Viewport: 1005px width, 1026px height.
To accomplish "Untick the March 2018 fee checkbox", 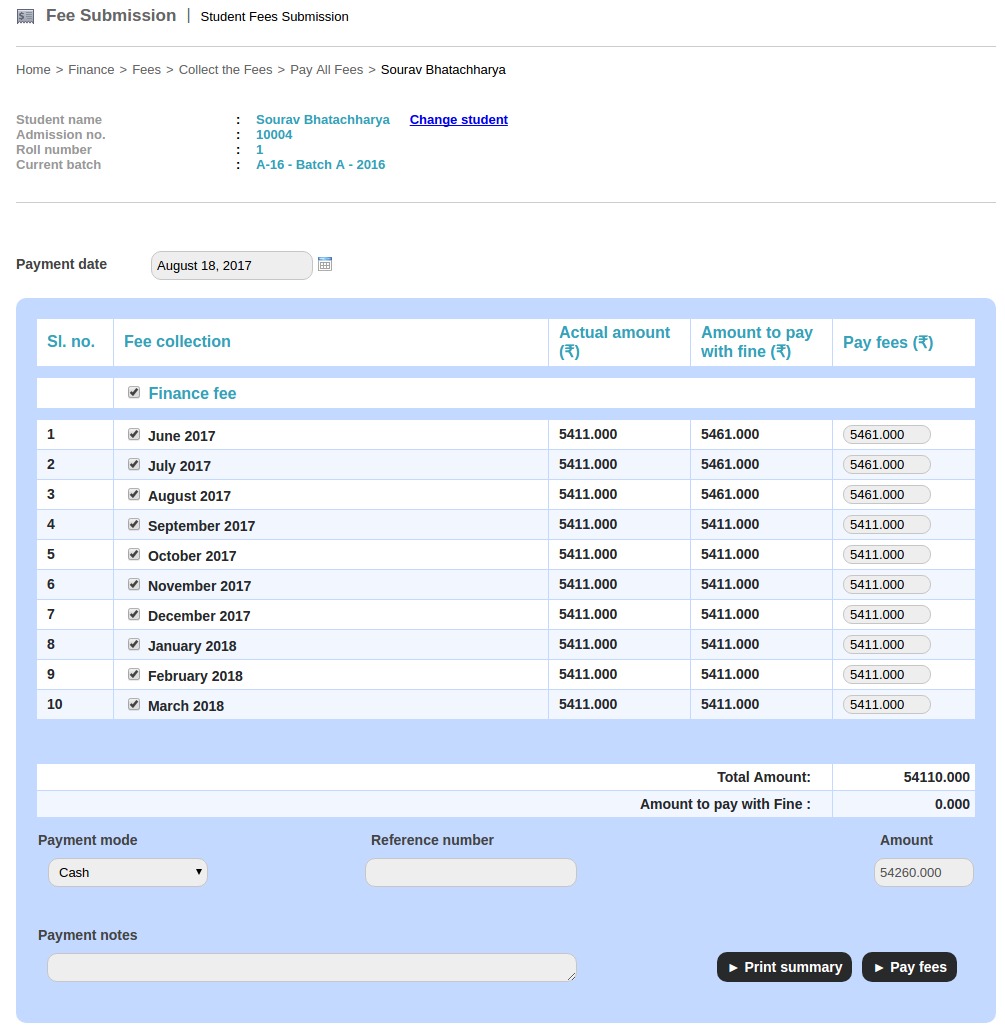I will coord(134,704).
